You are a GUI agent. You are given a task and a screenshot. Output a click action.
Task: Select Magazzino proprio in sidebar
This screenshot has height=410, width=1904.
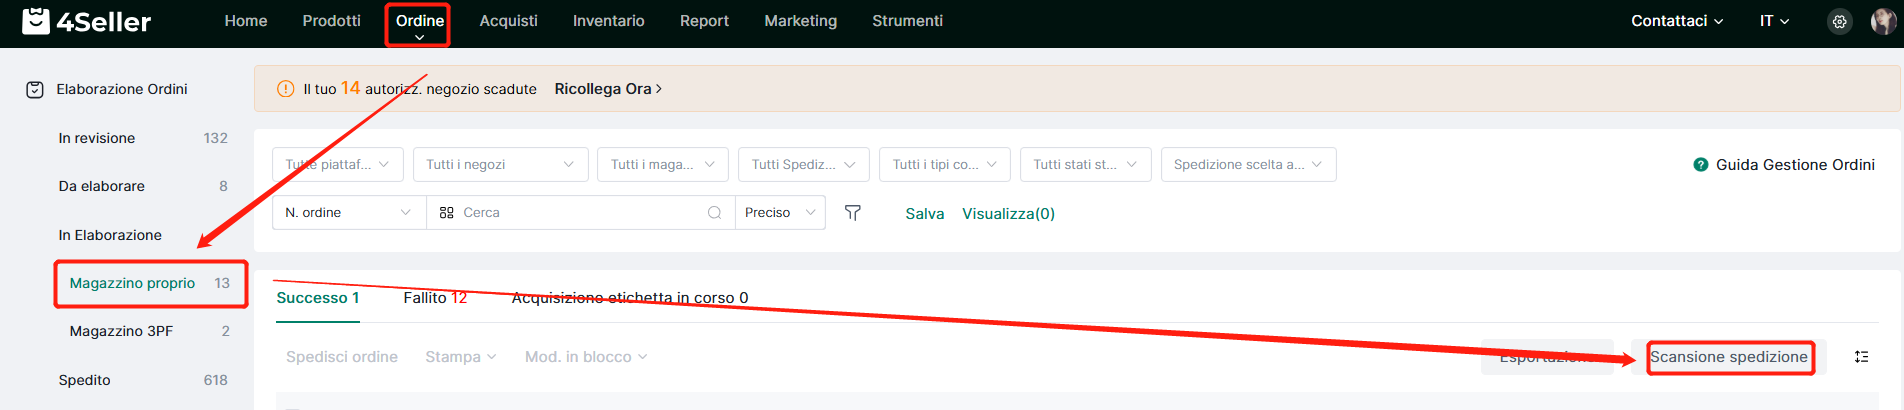click(x=150, y=283)
